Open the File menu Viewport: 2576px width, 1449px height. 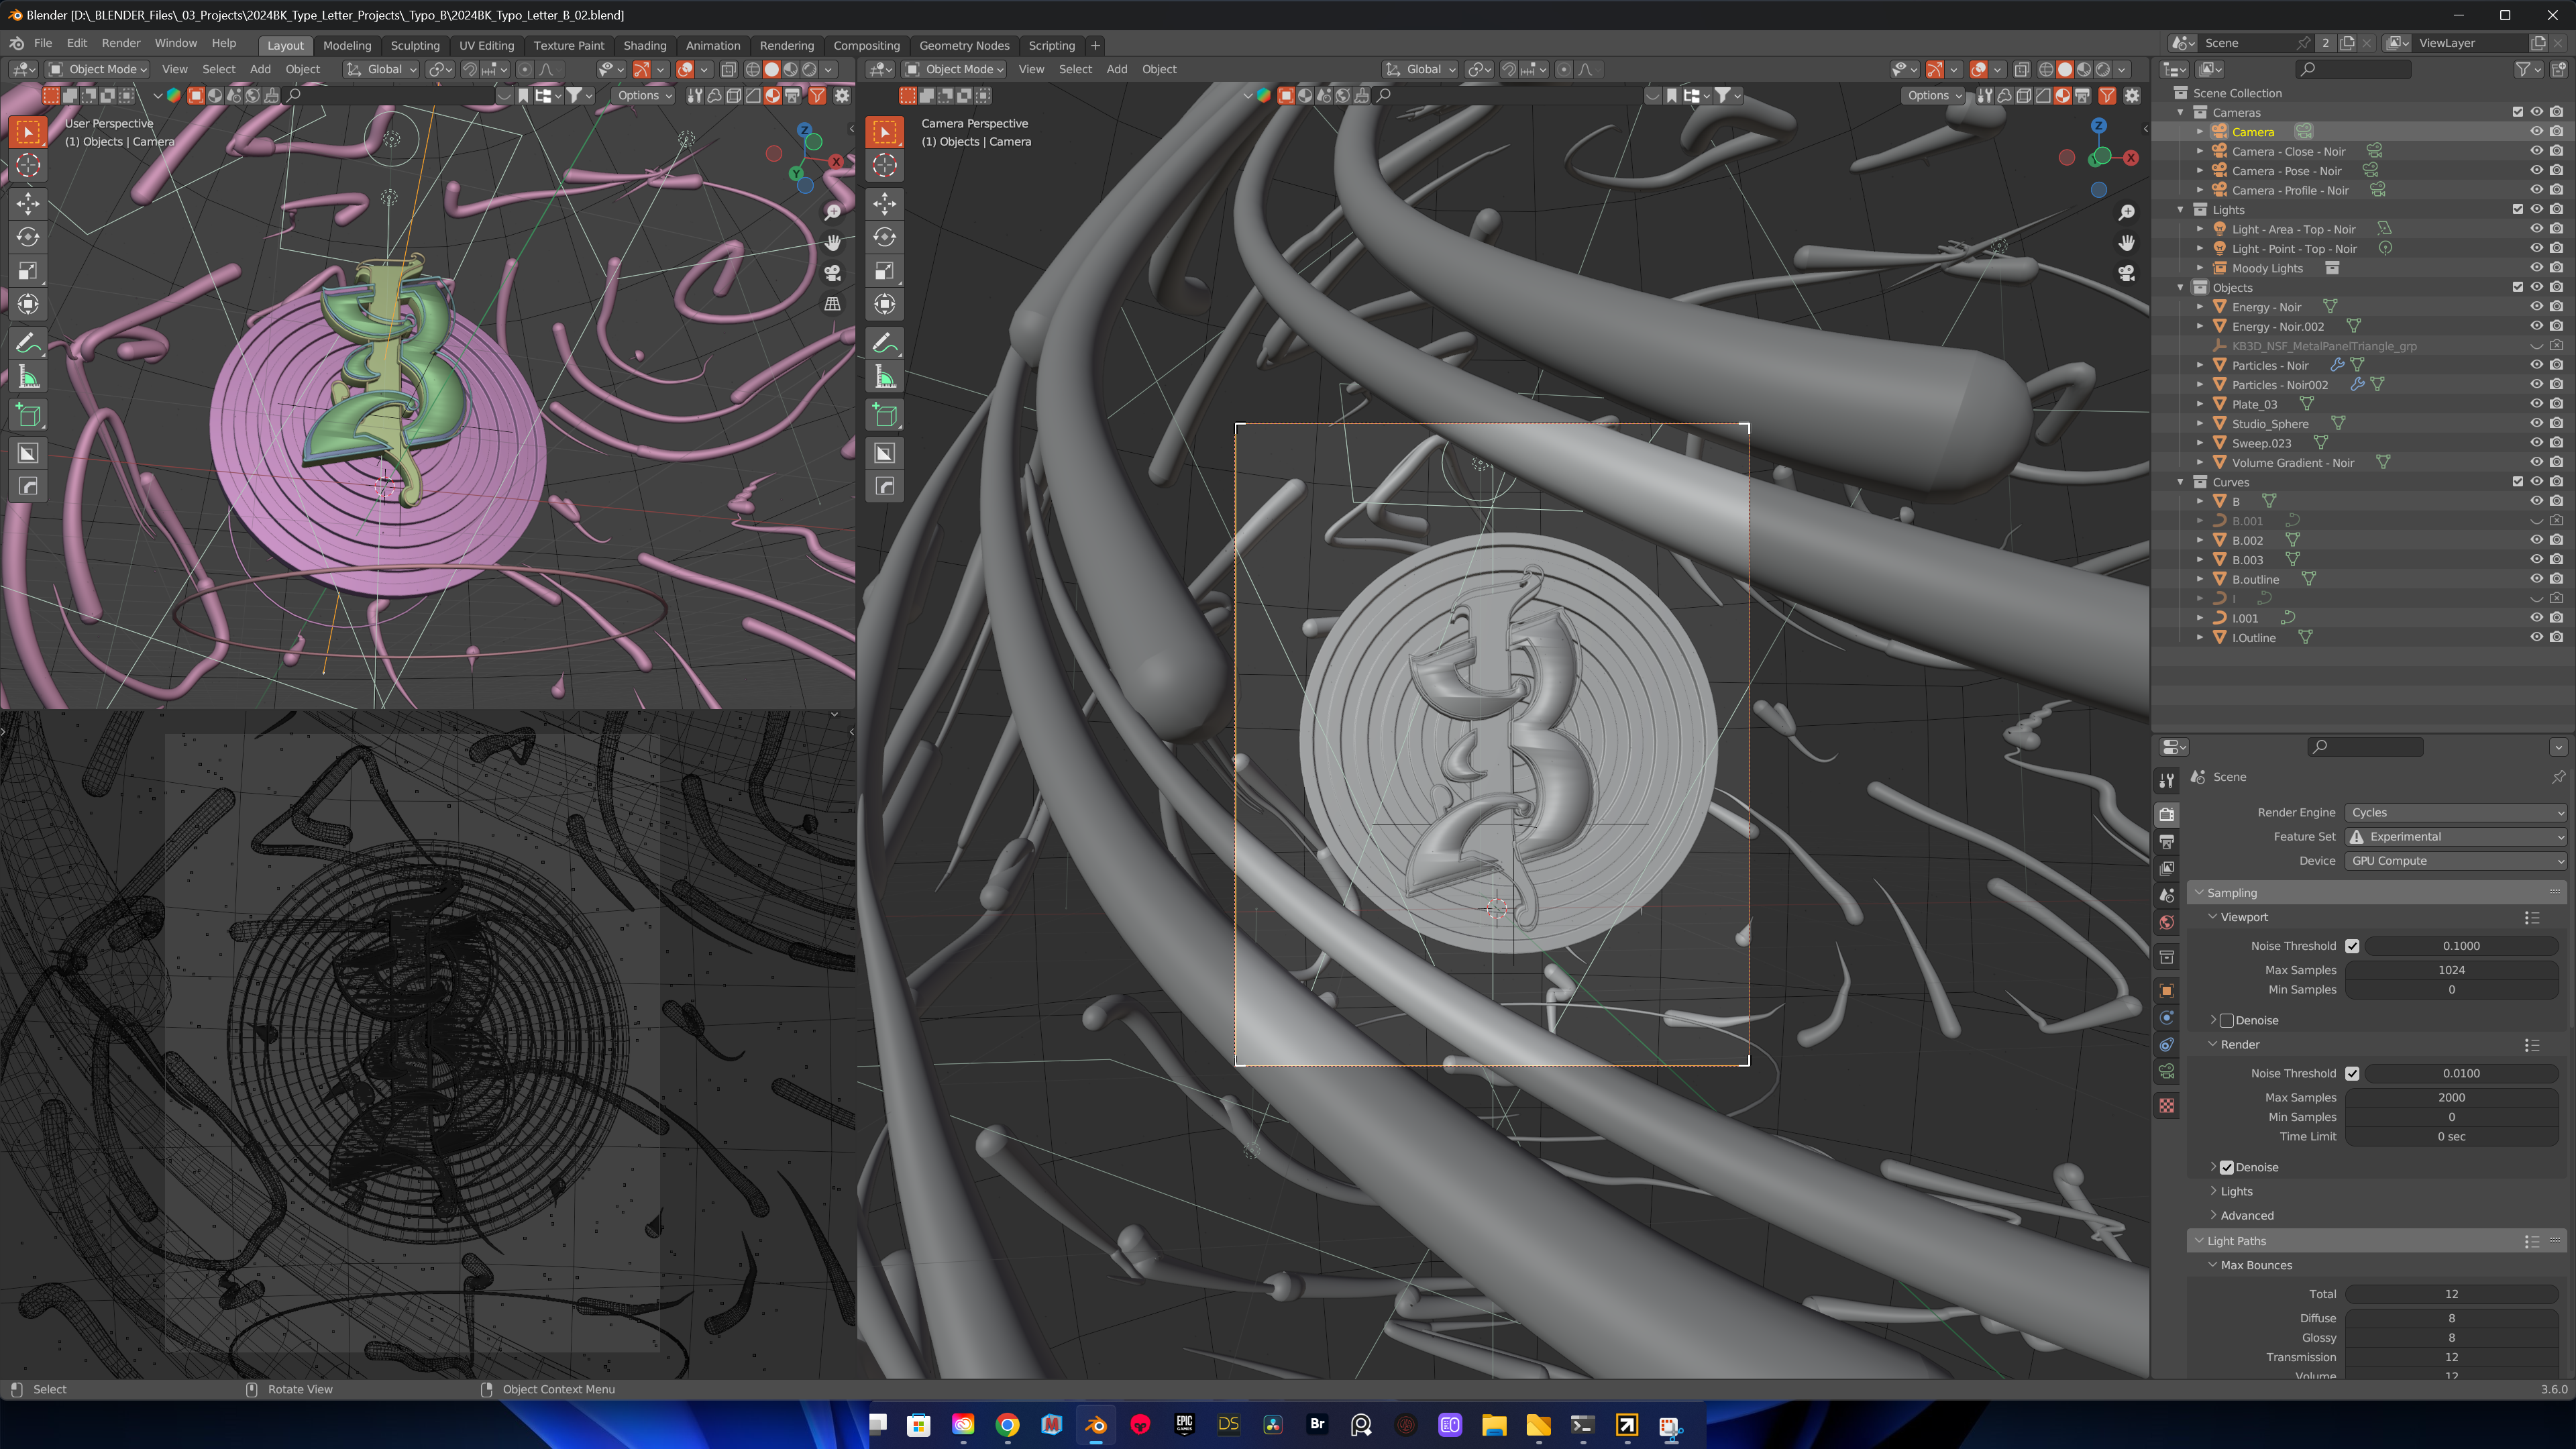coord(43,43)
